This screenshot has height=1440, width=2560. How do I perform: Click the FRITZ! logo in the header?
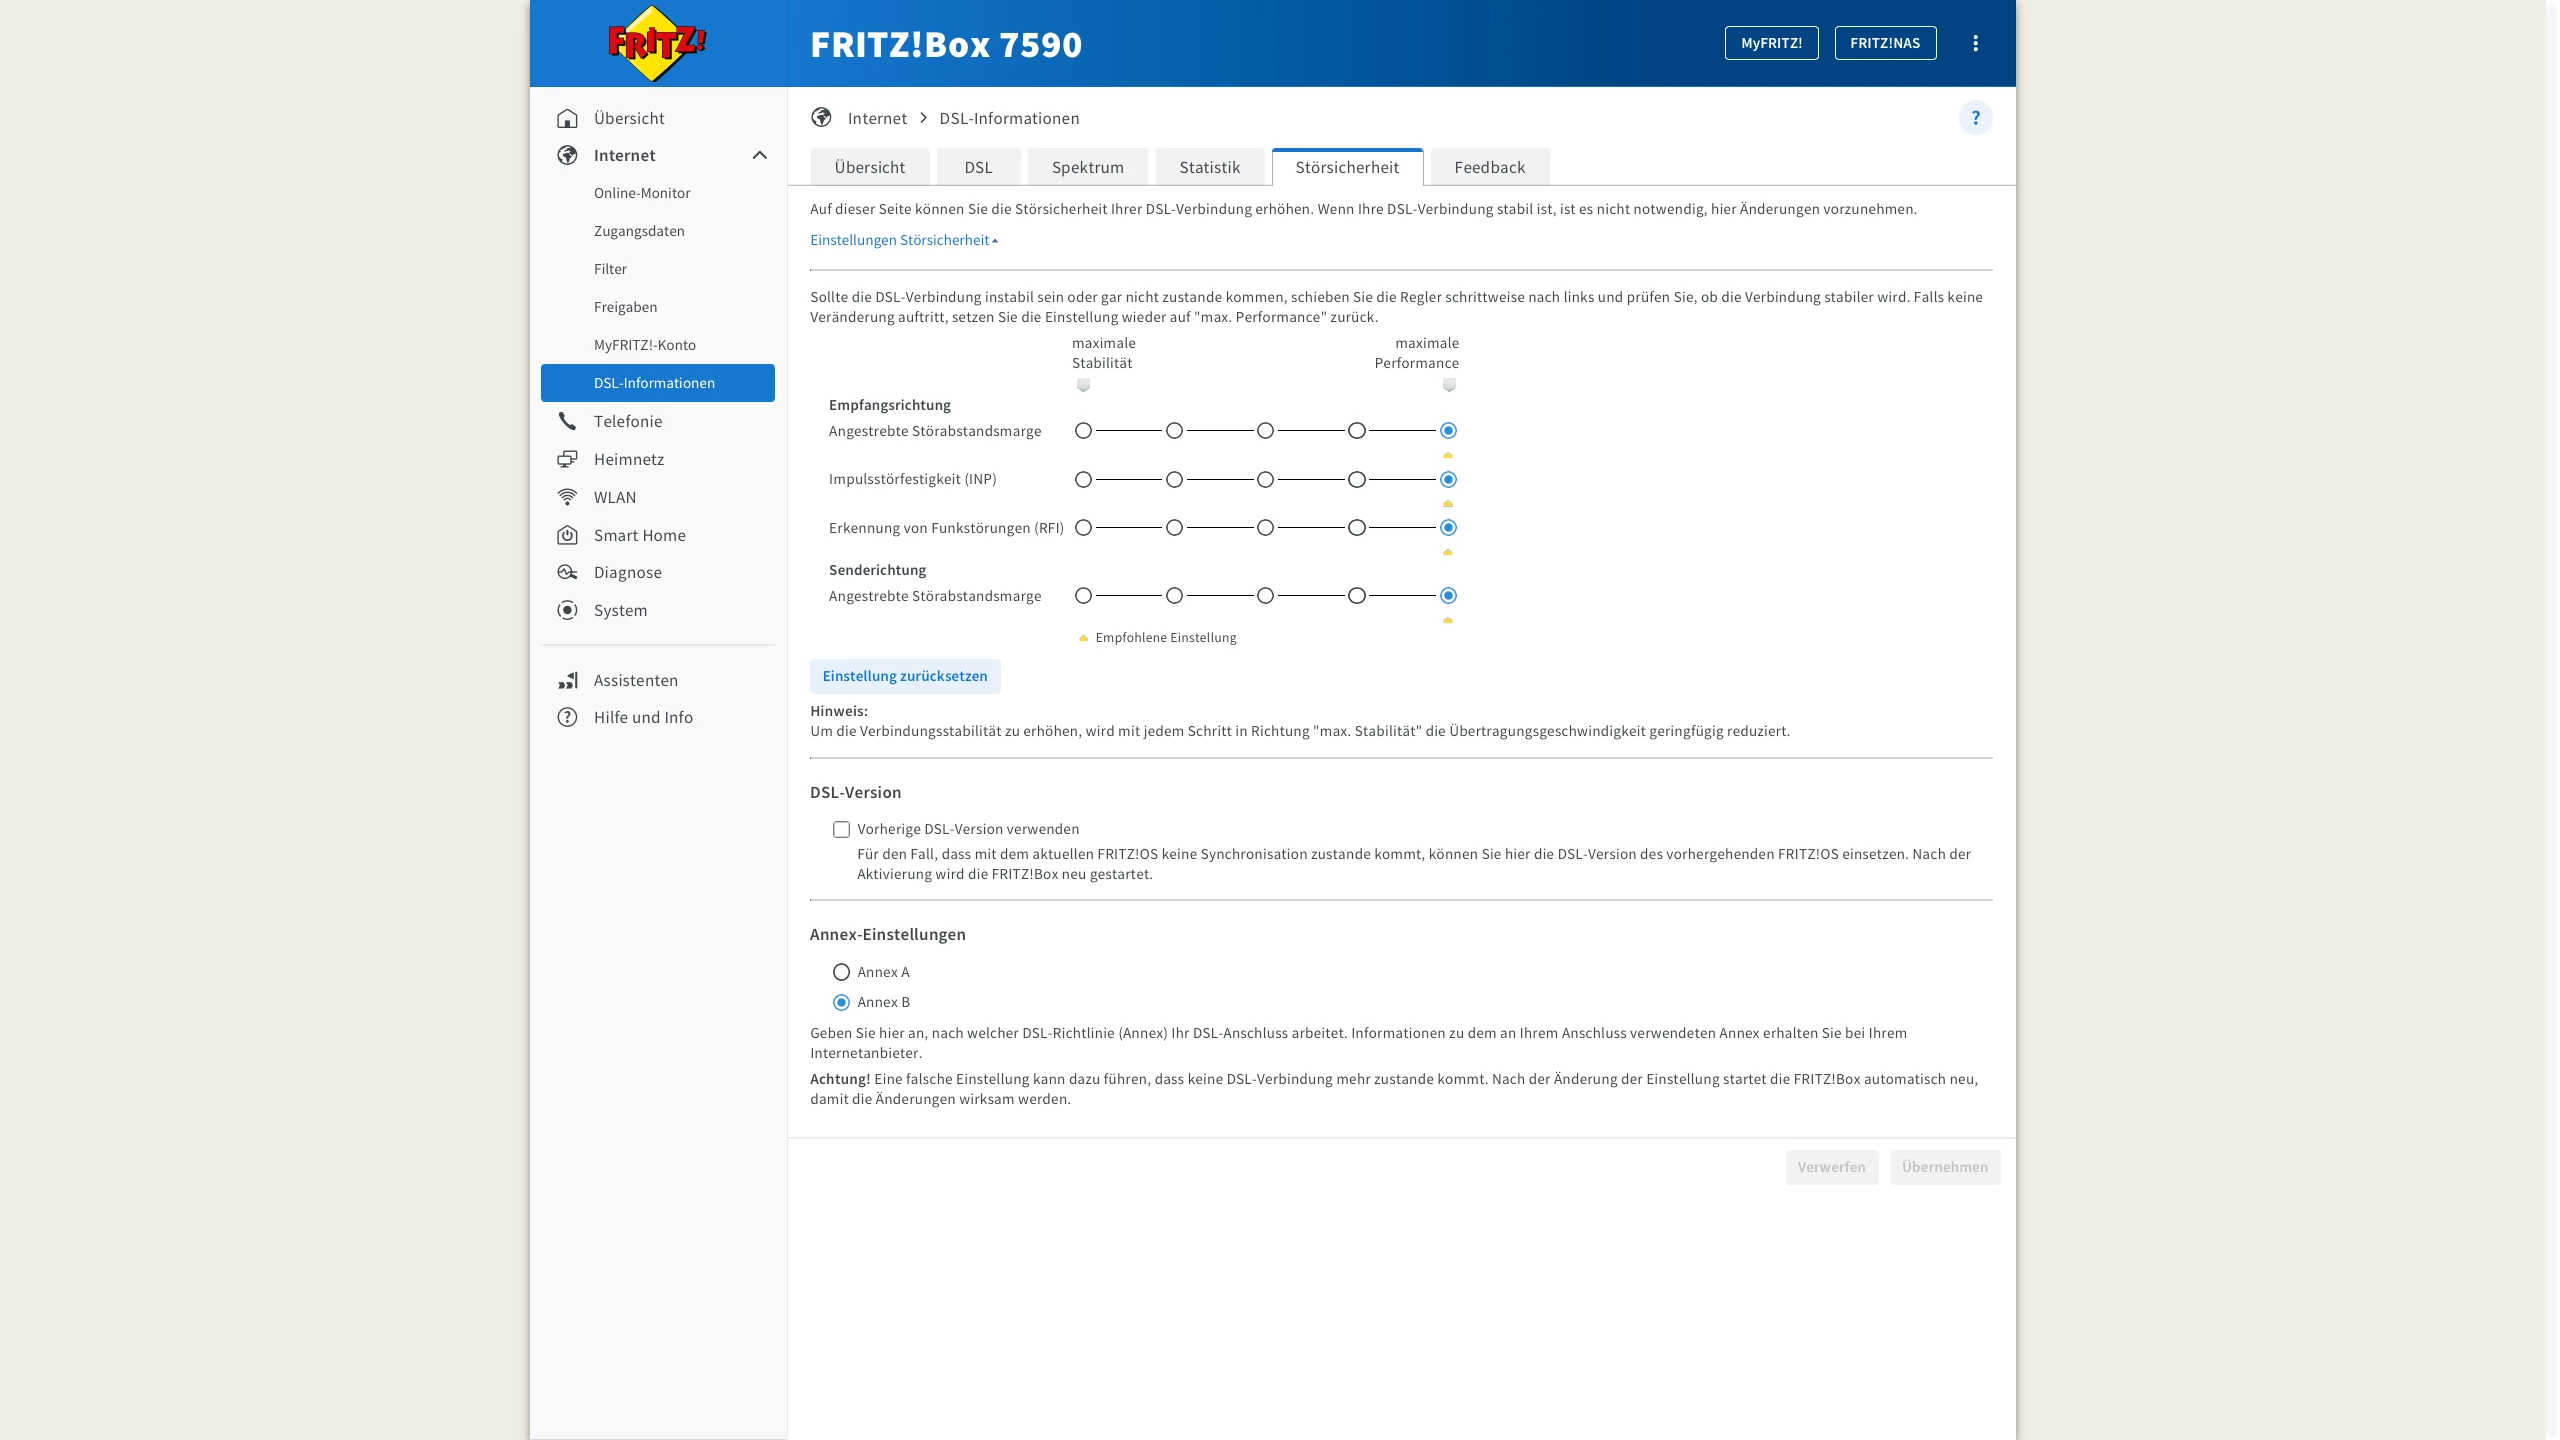[x=656, y=43]
